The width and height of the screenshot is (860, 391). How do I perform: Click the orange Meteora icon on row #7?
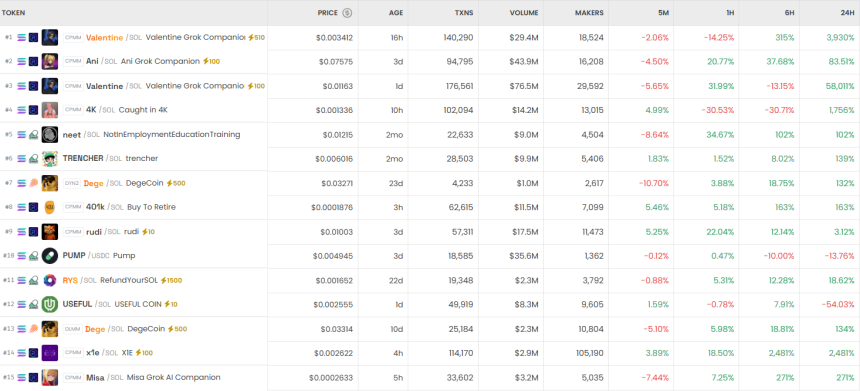pyautogui.click(x=33, y=183)
